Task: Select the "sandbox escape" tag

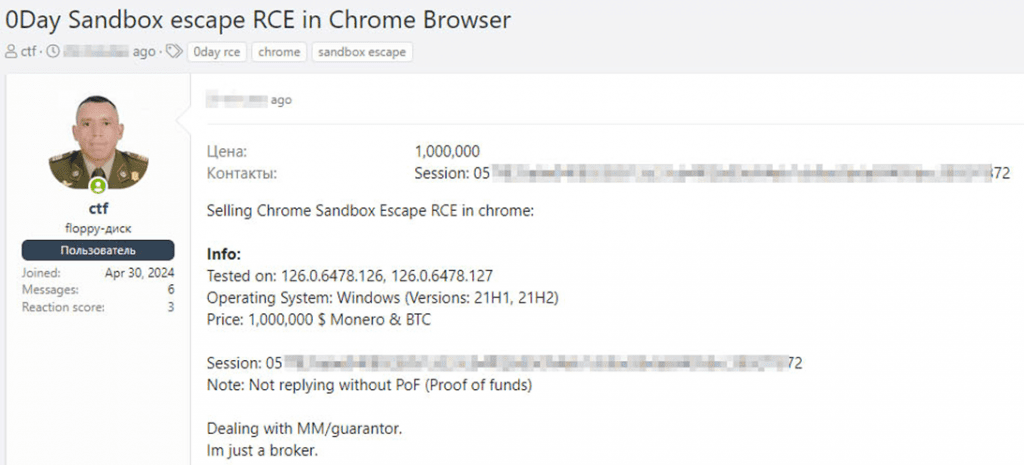Action: point(361,52)
